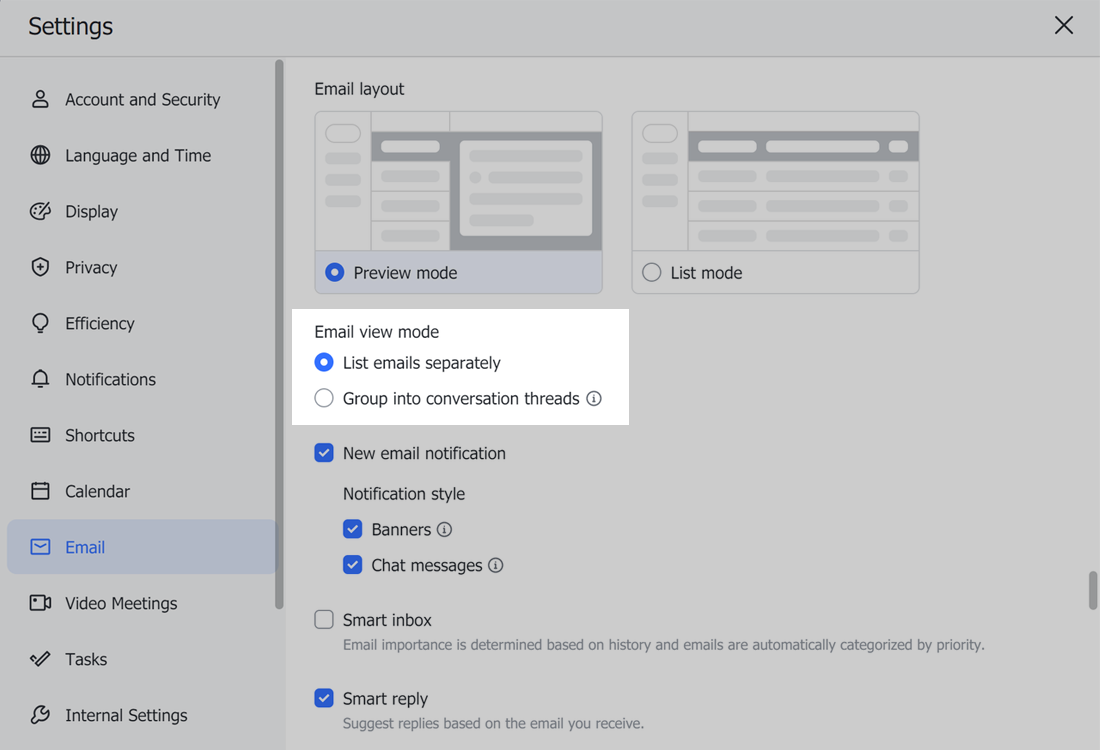This screenshot has height=750, width=1100.
Task: Click the info icon next to Banners
Action: coord(445,529)
